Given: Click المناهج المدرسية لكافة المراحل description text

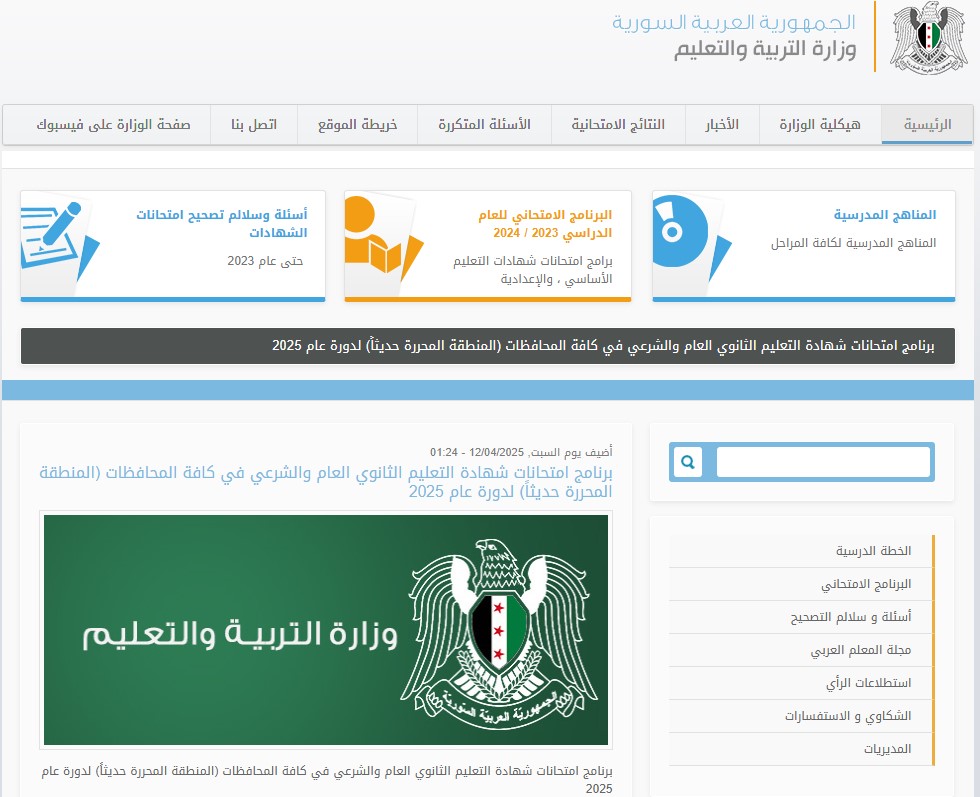Looking at the screenshot, I should (x=853, y=243).
